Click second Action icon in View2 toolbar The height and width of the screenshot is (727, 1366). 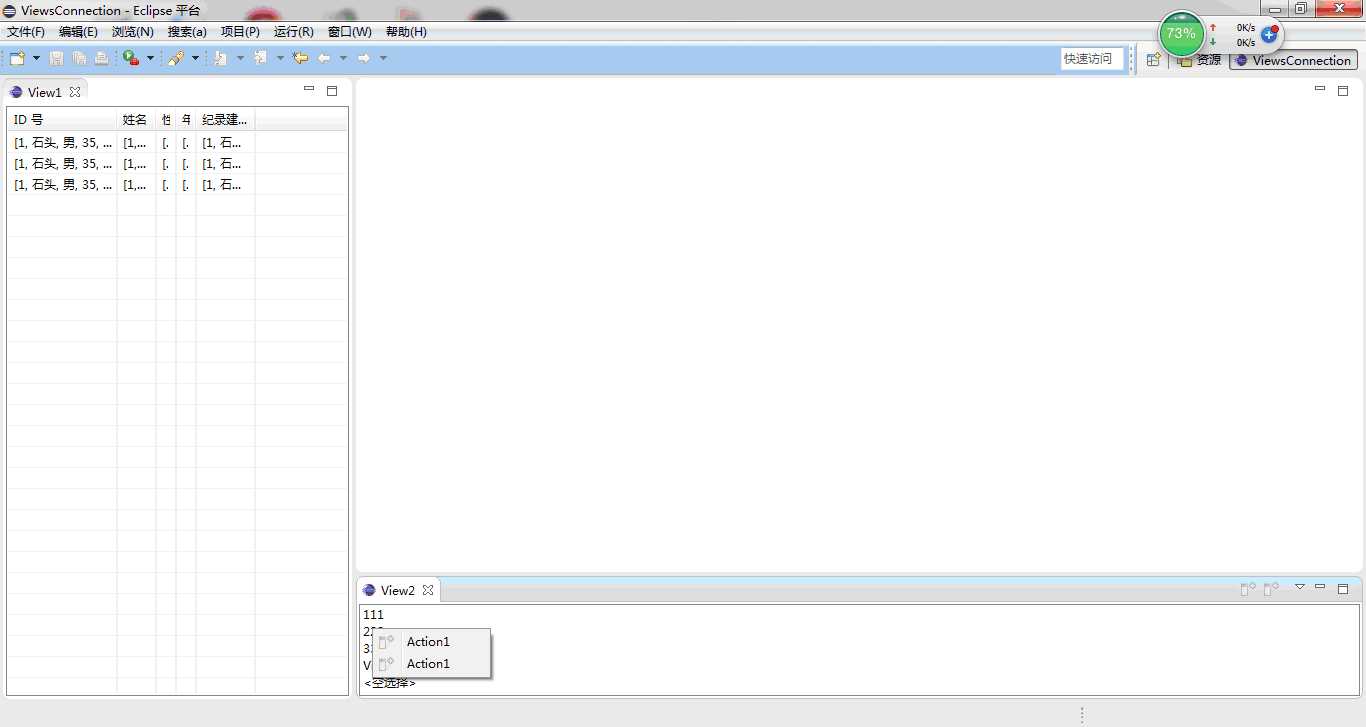tap(1271, 589)
